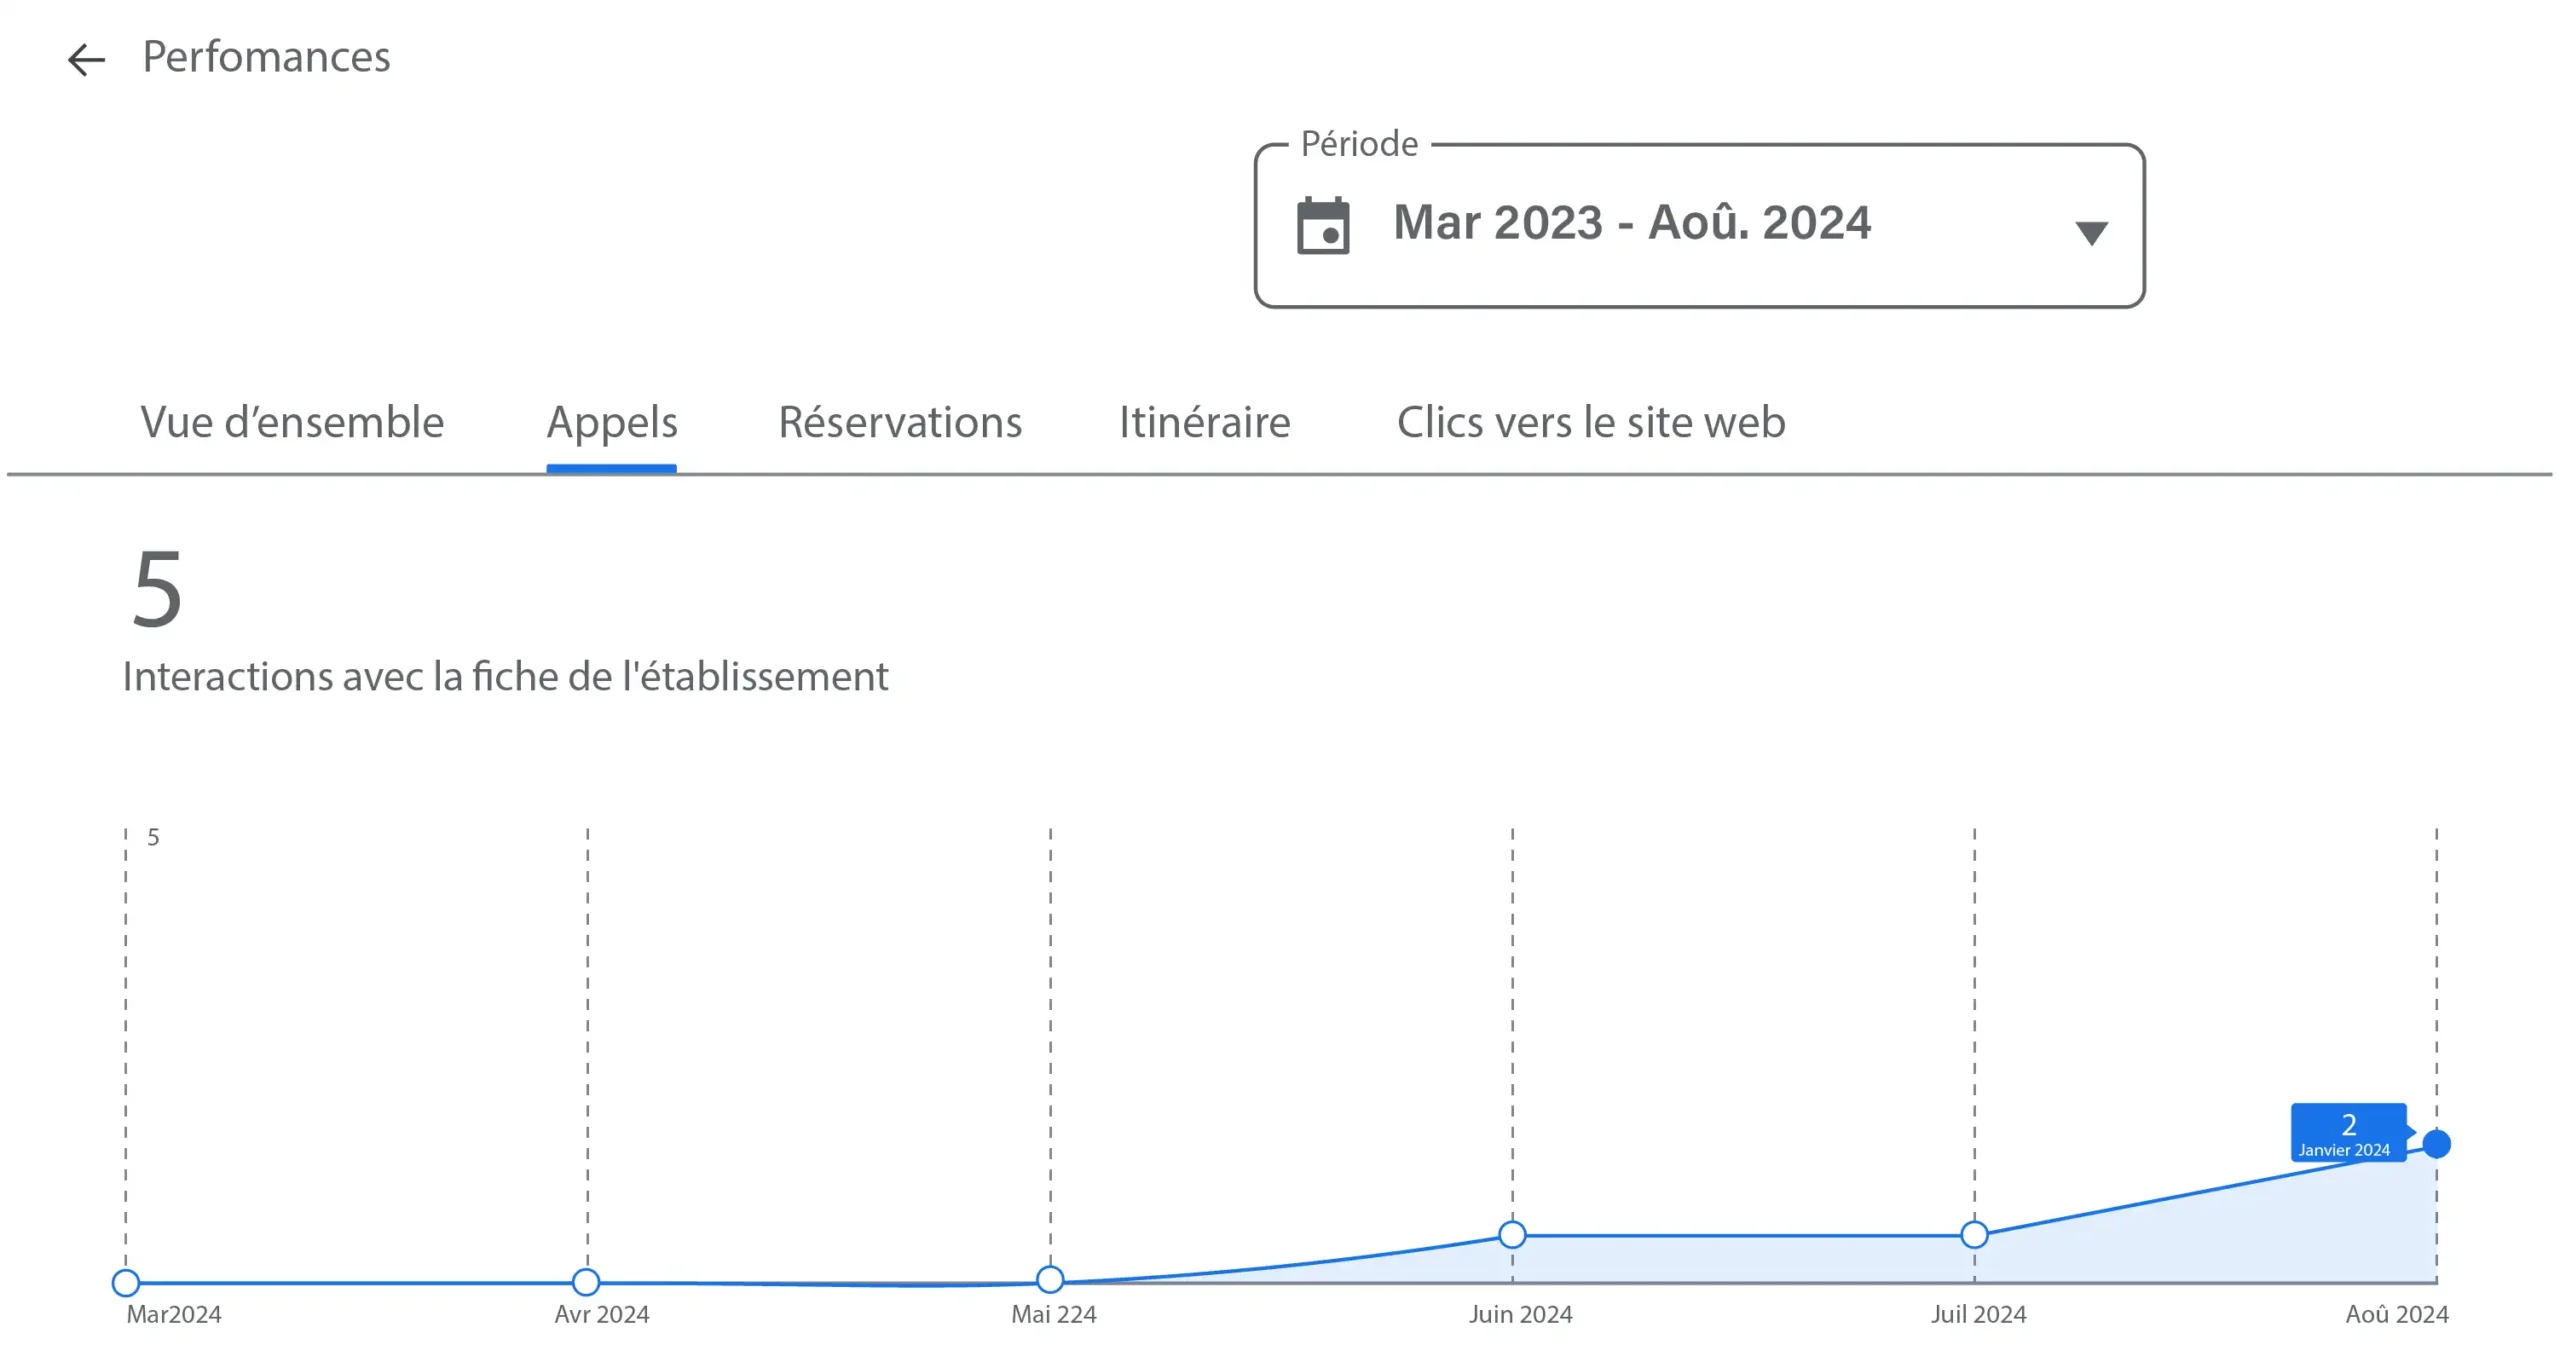Click the blue tooltip showing 2
2560x1362 pixels.
tap(2347, 1133)
